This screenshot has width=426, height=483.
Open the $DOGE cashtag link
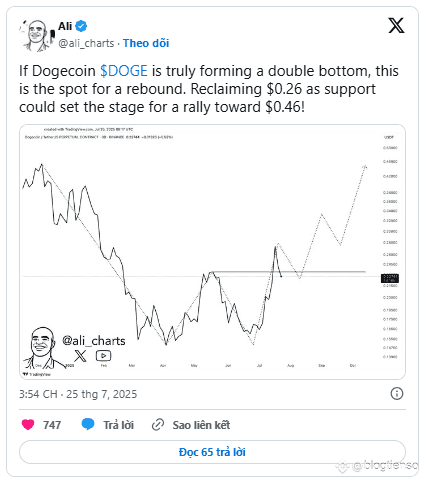[124, 71]
